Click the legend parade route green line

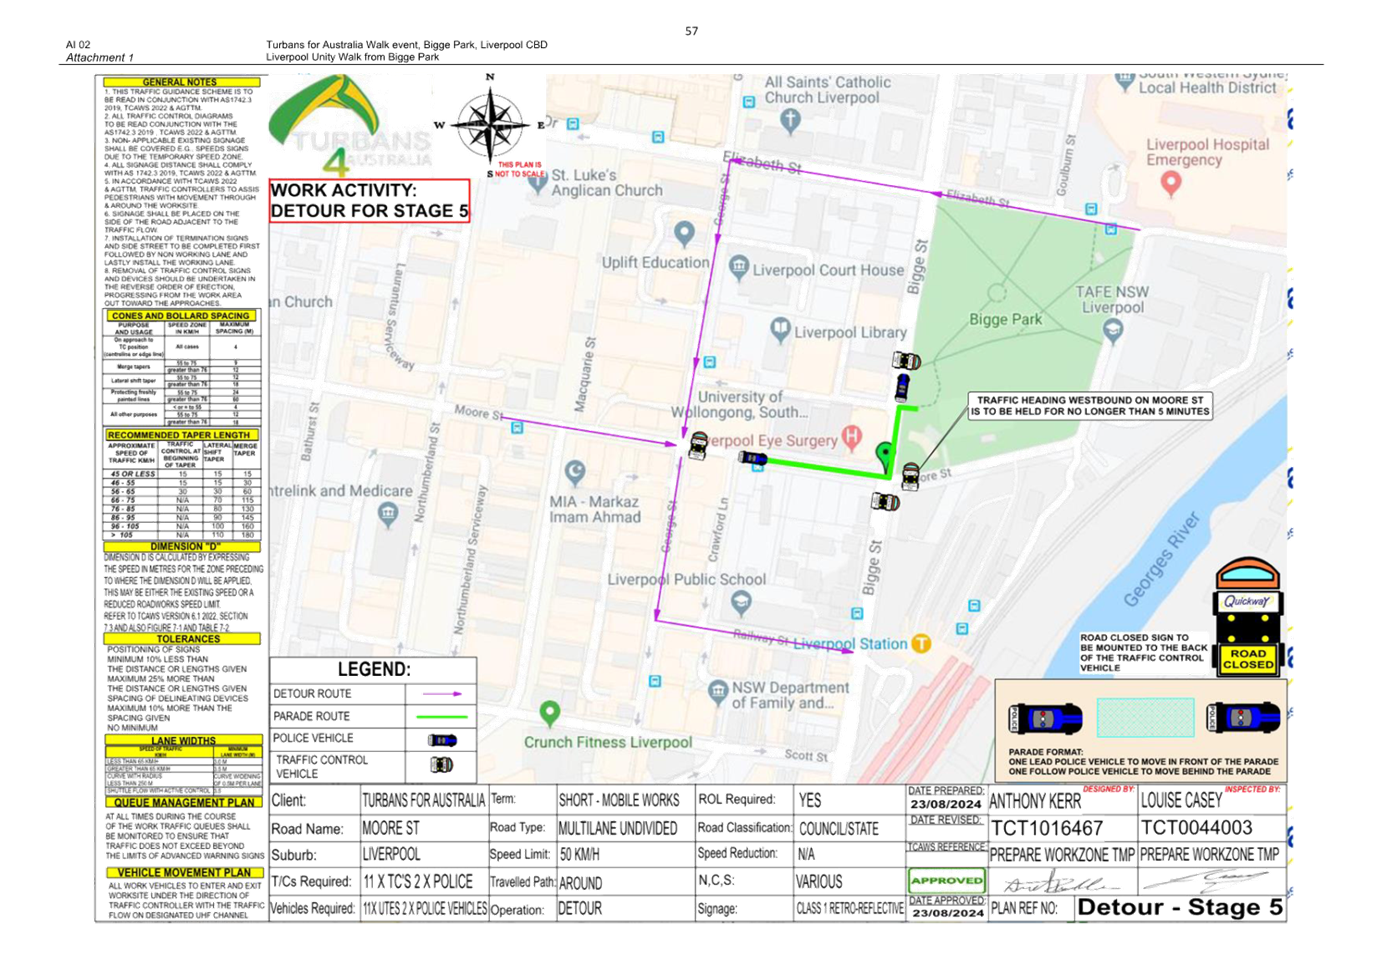click(442, 717)
